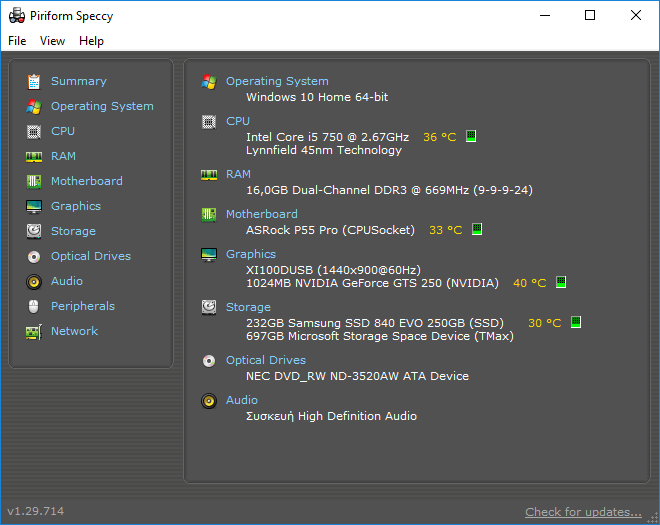Viewport: 660px width, 525px height.
Task: Click the Operating System heading link in summary
Action: click(x=277, y=81)
